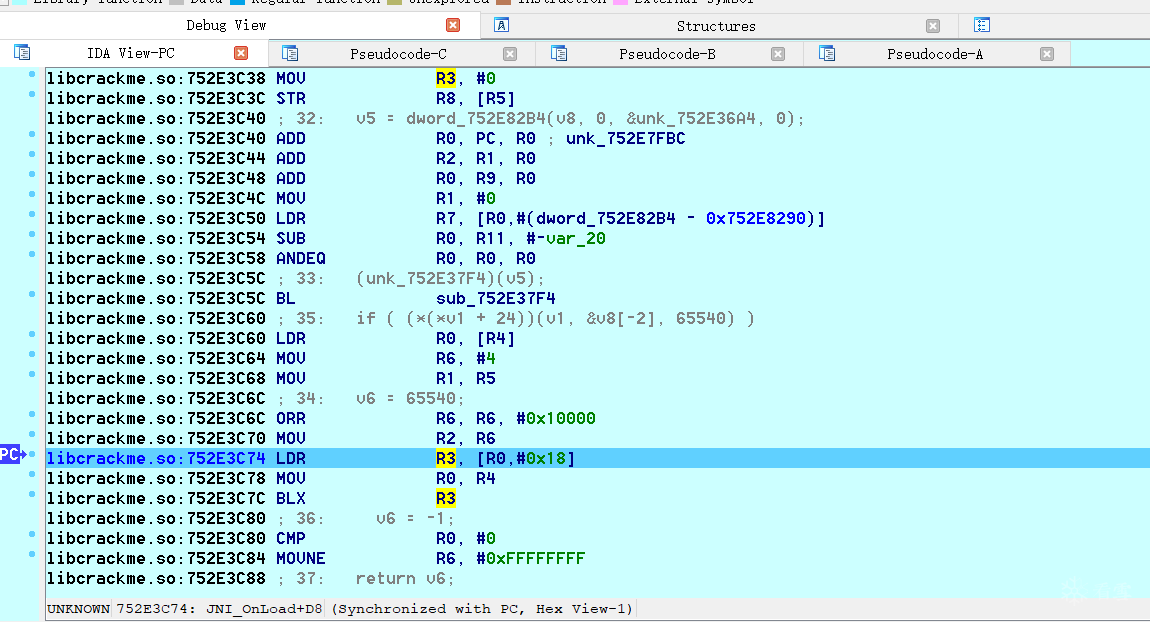Click the IDA View-PC tab icon
1150x622 pixels.
tap(22, 53)
